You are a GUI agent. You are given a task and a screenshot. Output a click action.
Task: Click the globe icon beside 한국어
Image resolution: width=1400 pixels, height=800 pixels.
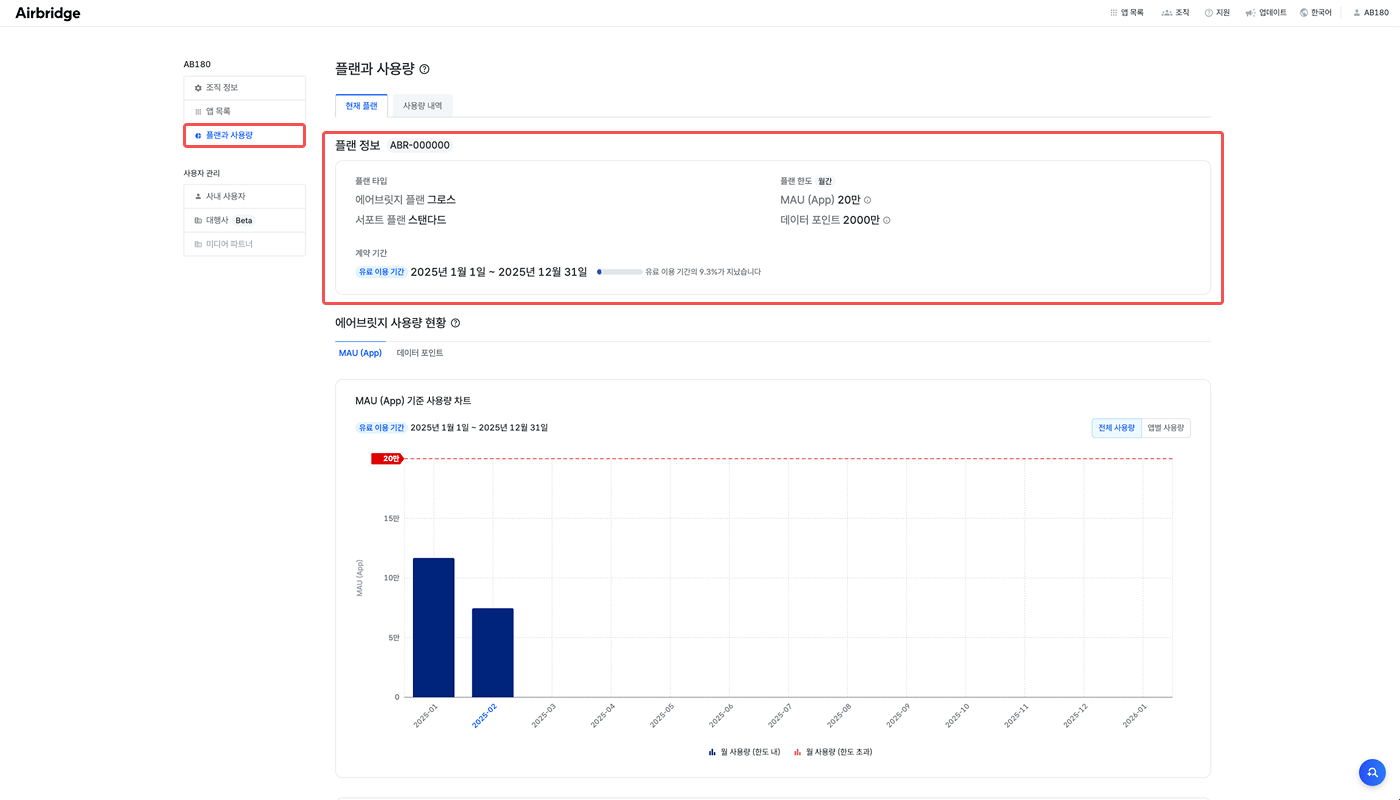tap(1304, 13)
